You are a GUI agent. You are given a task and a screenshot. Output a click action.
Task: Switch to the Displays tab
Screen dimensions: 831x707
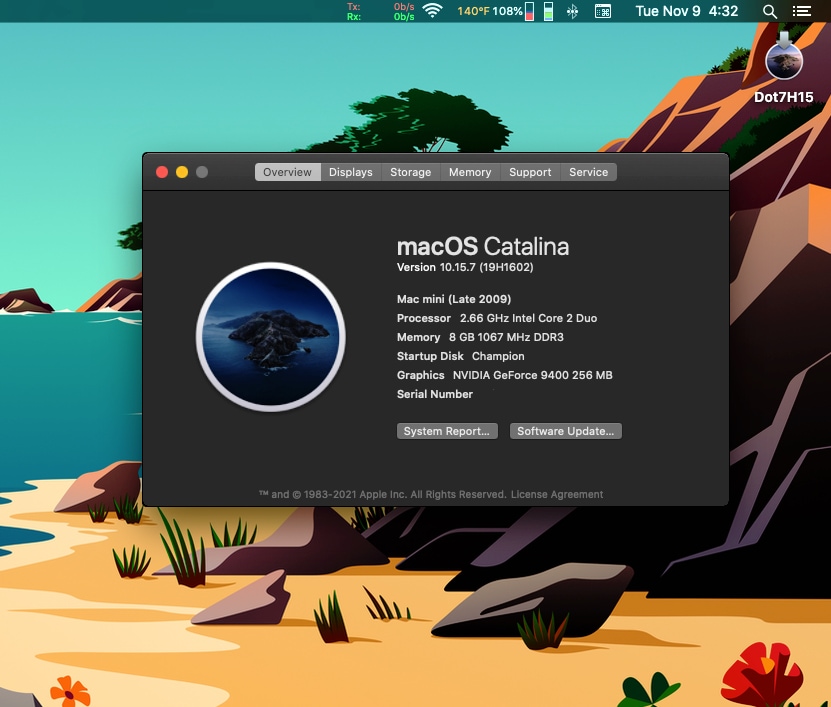(350, 172)
